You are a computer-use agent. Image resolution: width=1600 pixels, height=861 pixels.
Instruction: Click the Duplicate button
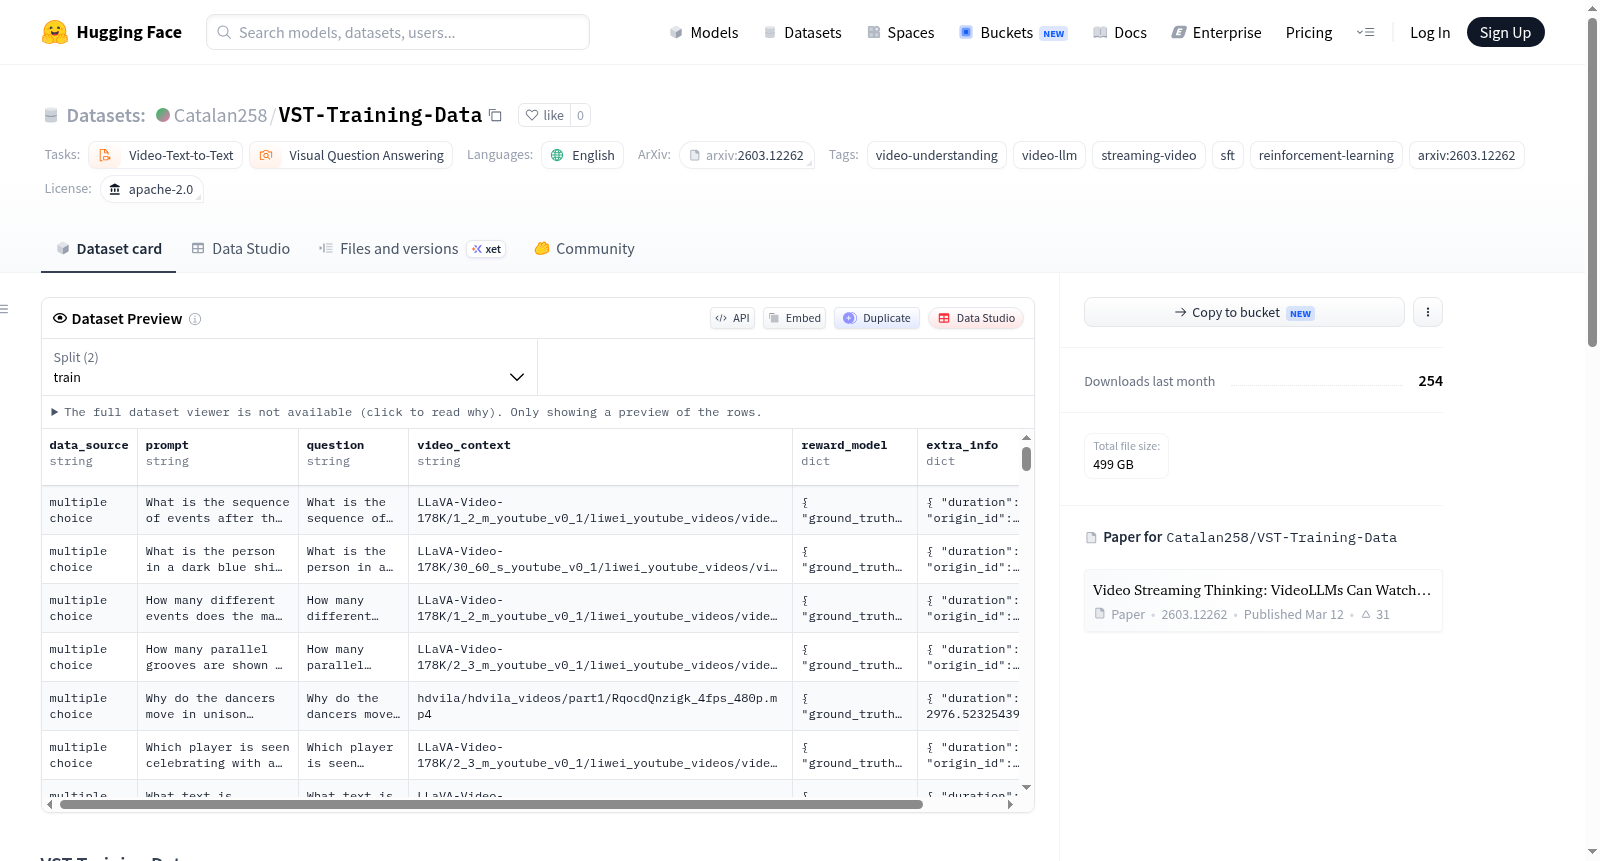point(877,318)
